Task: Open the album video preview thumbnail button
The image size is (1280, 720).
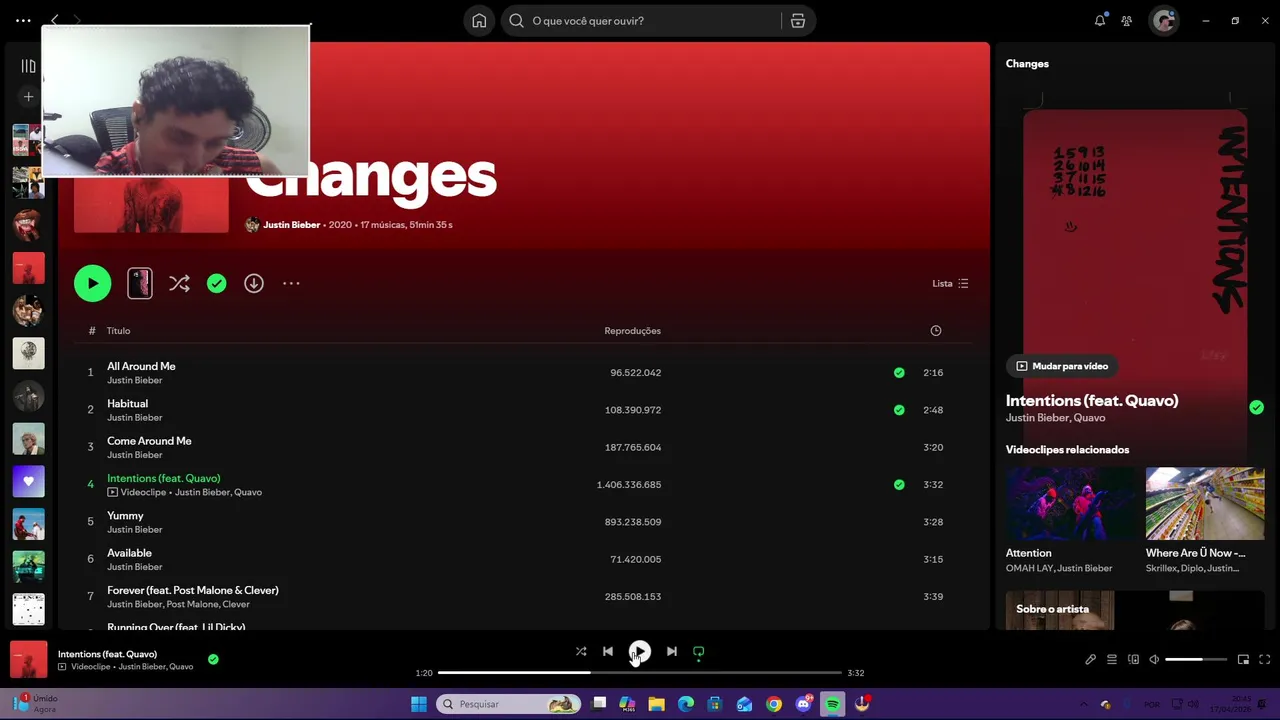Action: coord(140,283)
